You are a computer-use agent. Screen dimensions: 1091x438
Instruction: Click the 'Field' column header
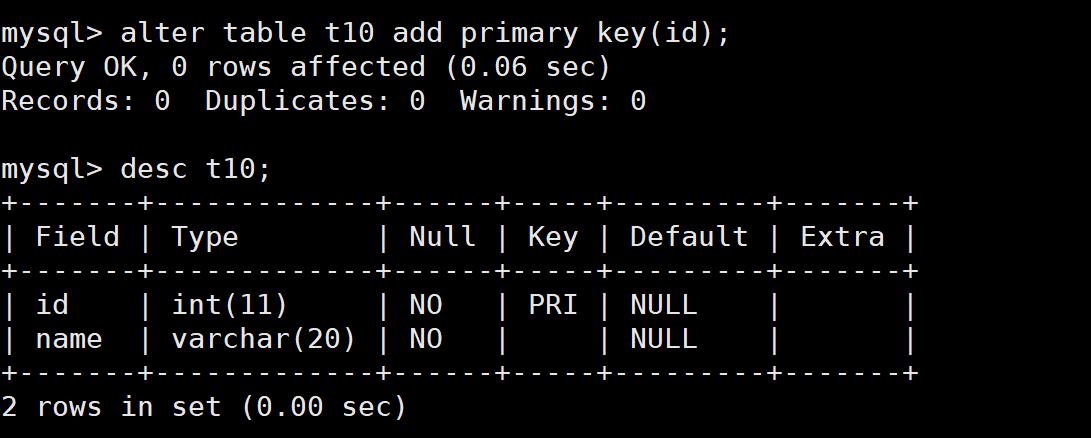click(78, 237)
